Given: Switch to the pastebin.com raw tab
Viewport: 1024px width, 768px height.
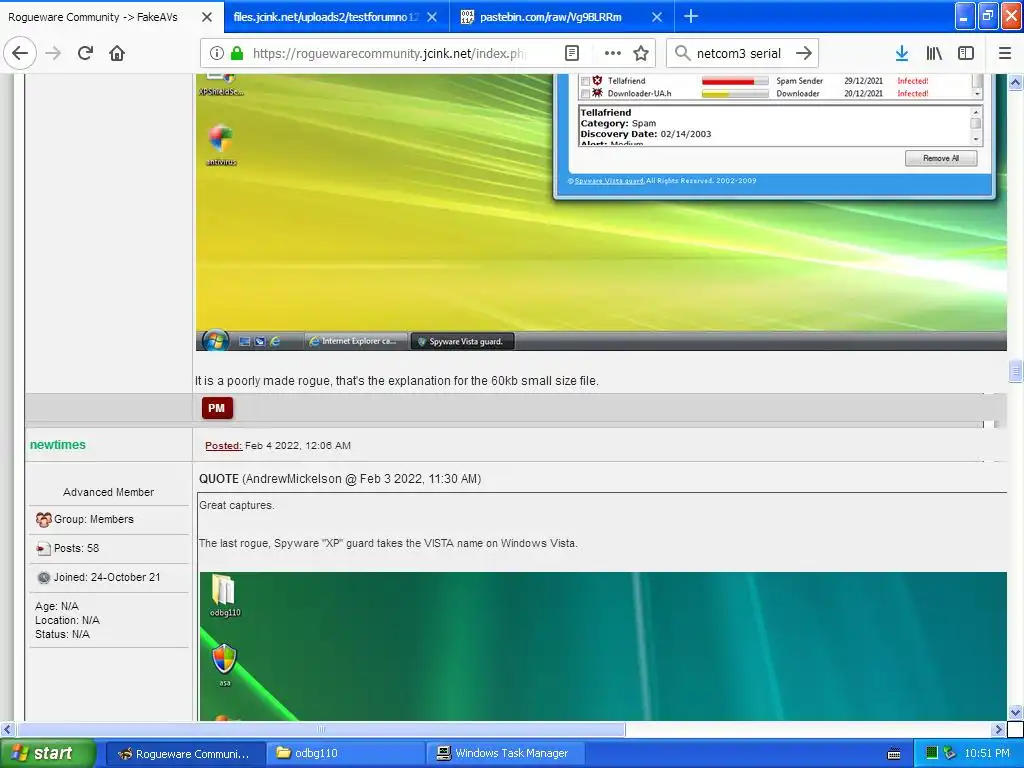Looking at the screenshot, I should click(550, 17).
